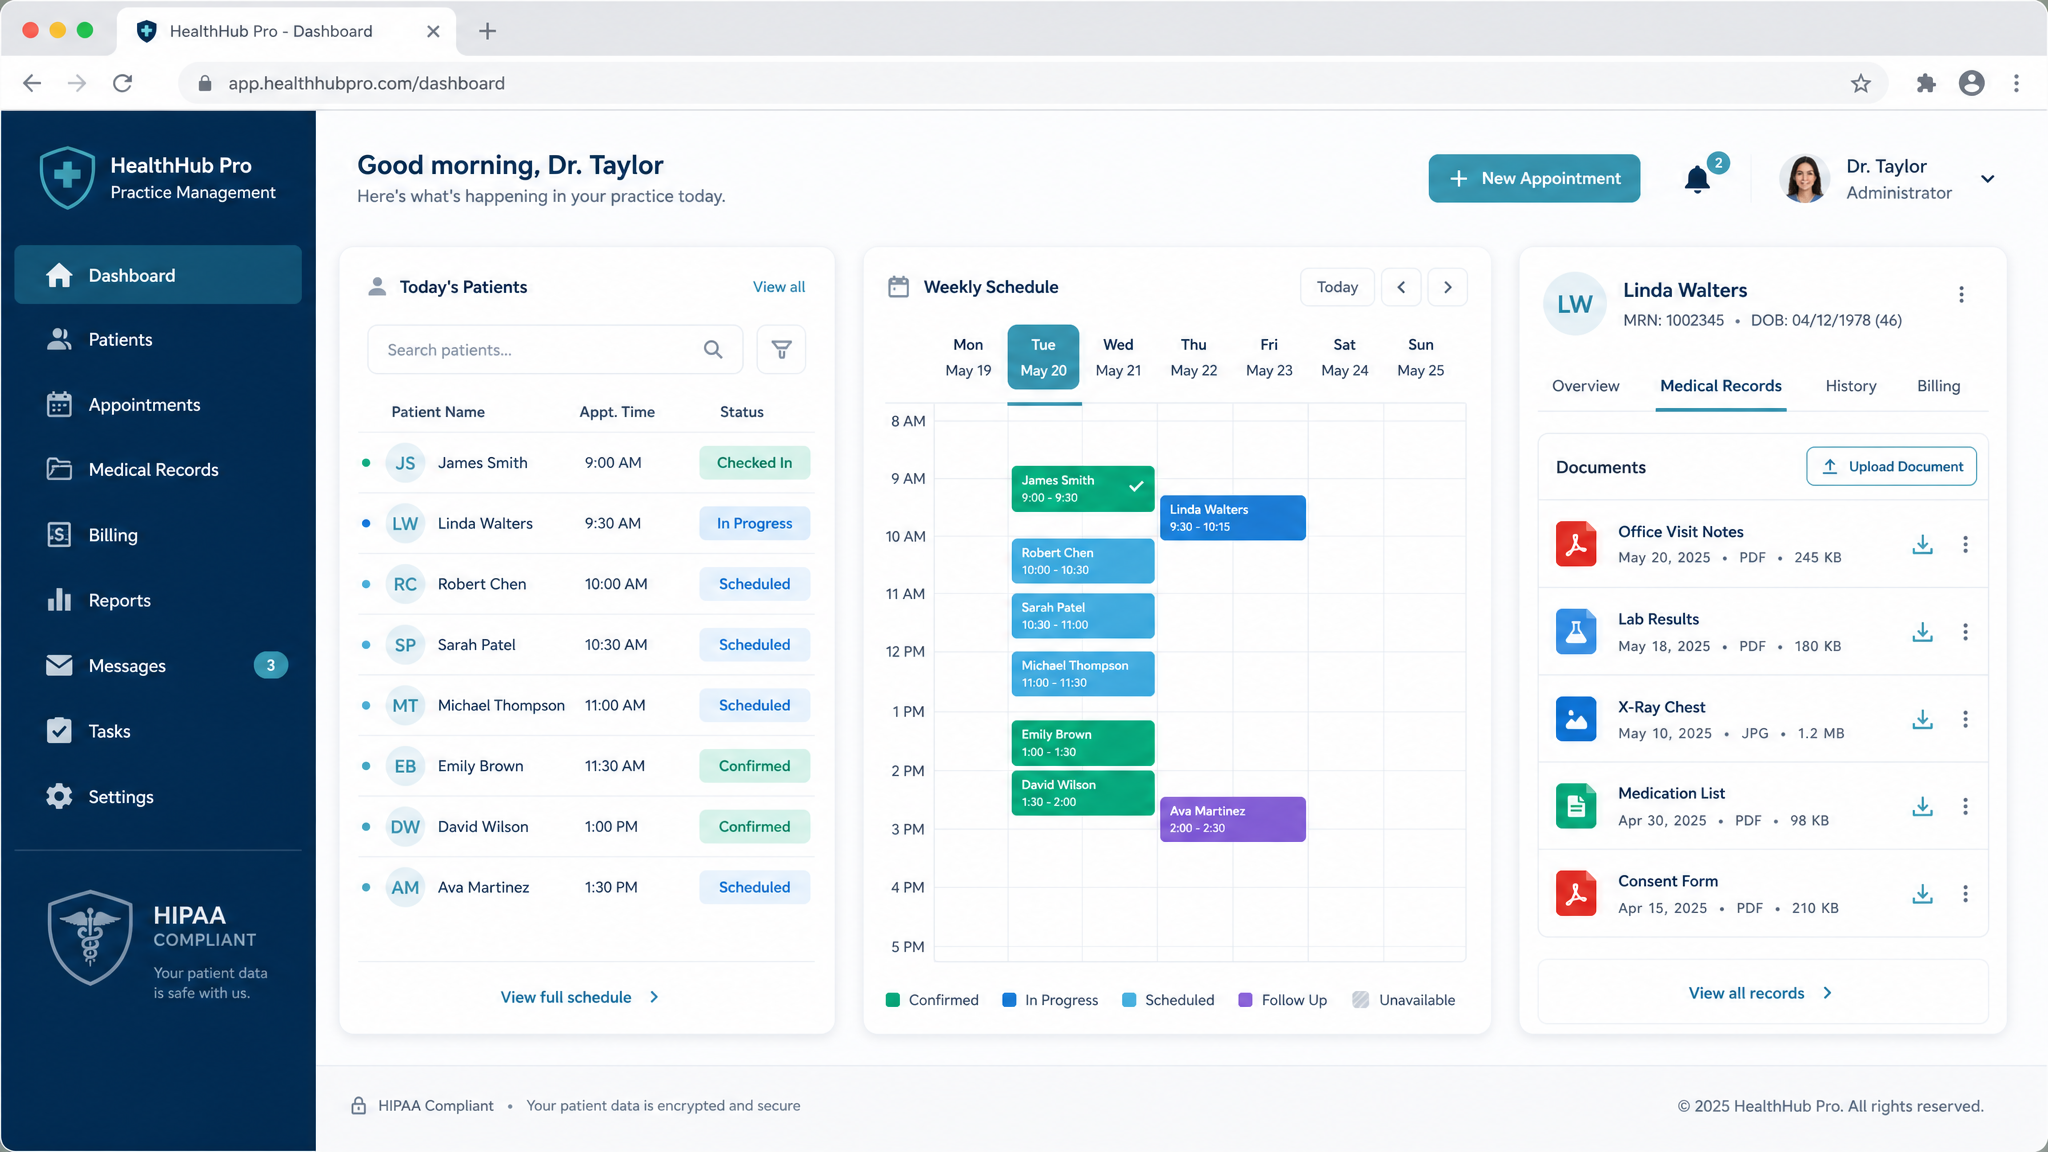This screenshot has width=2048, height=1152.
Task: Open View all patients link
Action: [x=778, y=287]
